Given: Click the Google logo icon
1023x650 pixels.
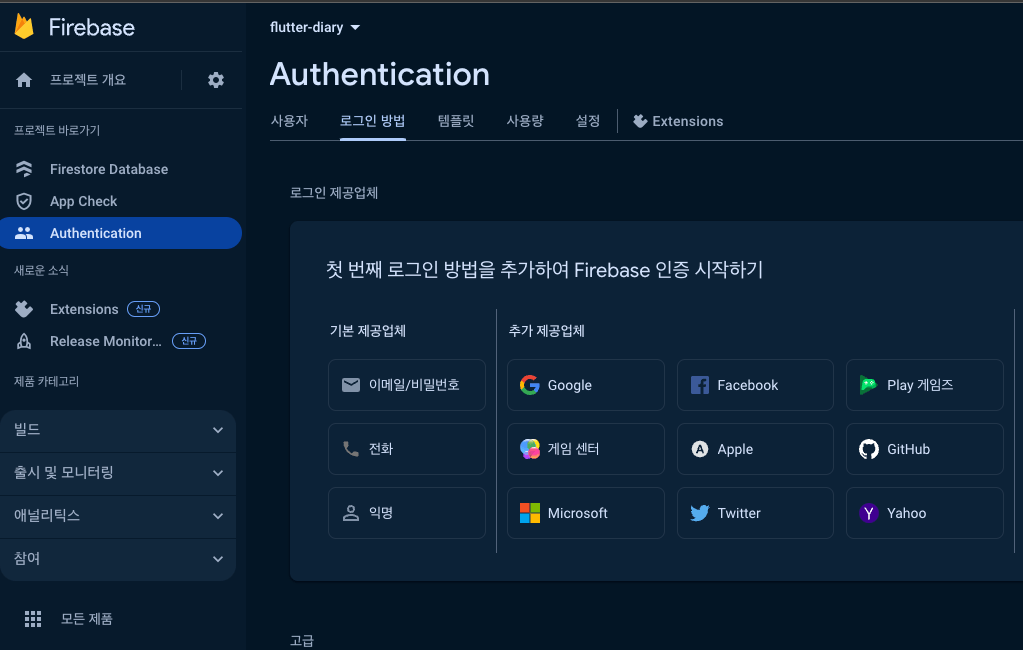Looking at the screenshot, I should pos(530,385).
